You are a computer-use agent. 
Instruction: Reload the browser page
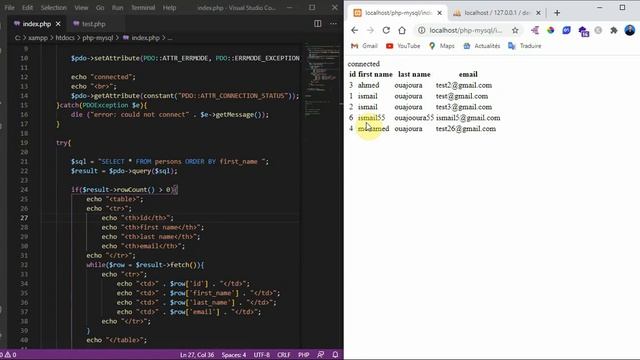point(386,30)
